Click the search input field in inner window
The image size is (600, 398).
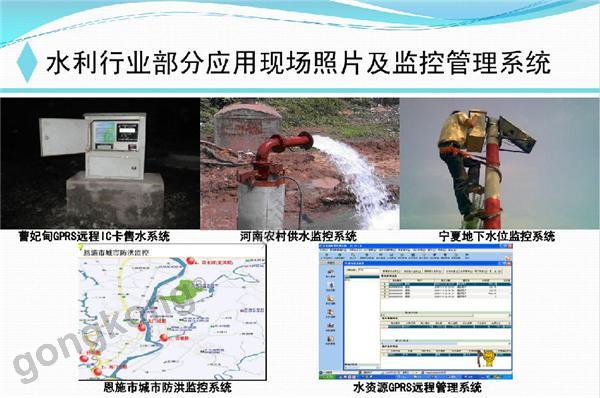[x=368, y=270]
